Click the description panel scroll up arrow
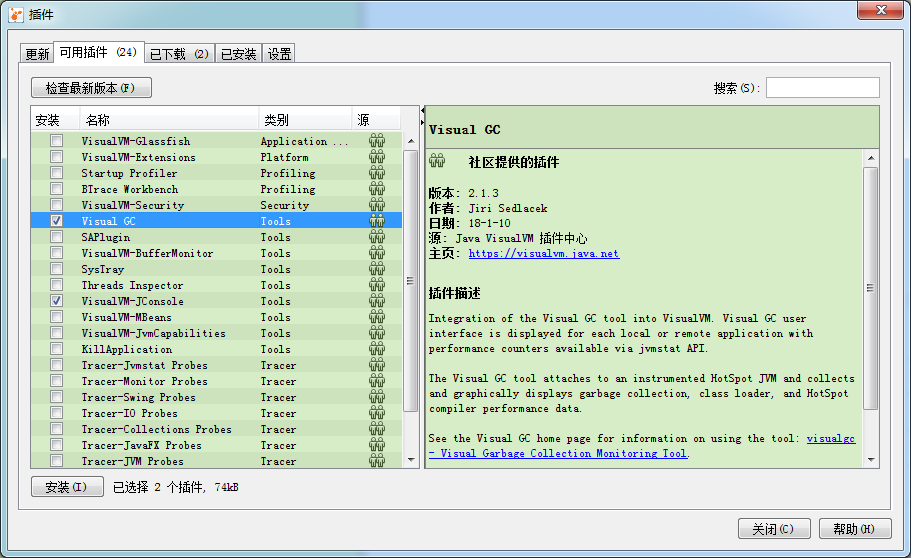The height and width of the screenshot is (558, 911). point(870,158)
